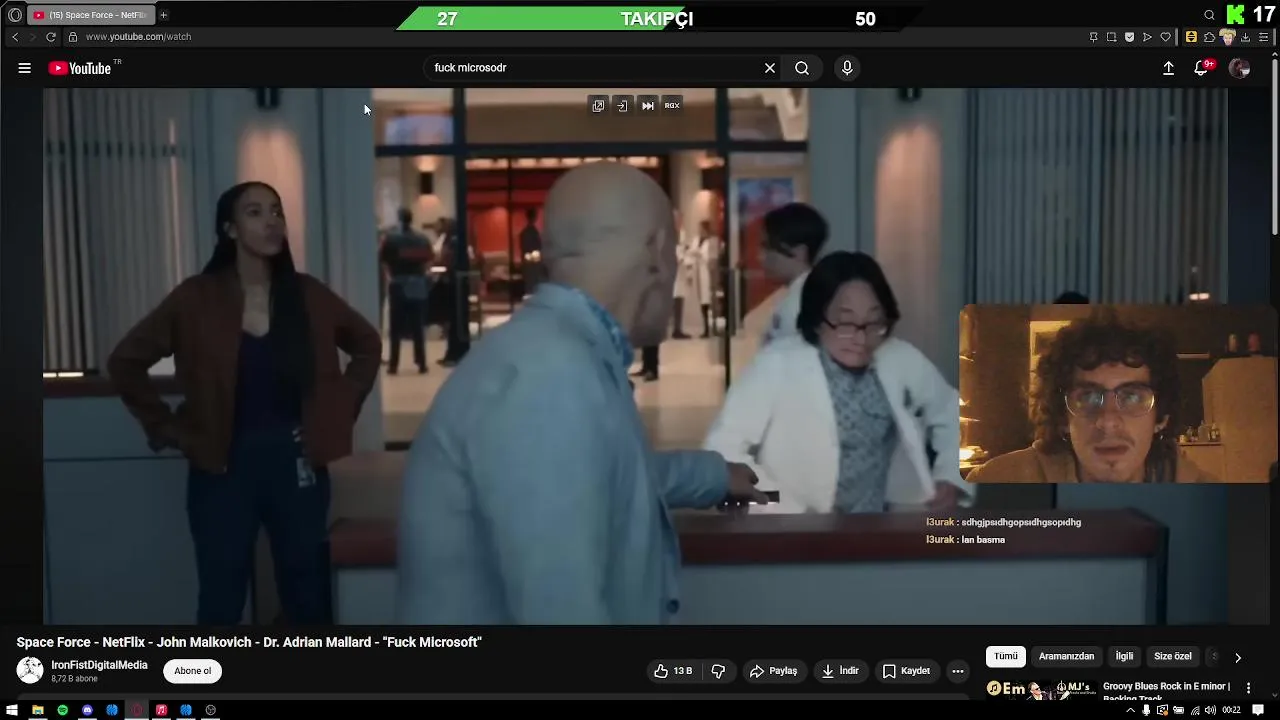Click the picture-in-picture popout icon over the video
1280x720 pixels.
coord(598,105)
